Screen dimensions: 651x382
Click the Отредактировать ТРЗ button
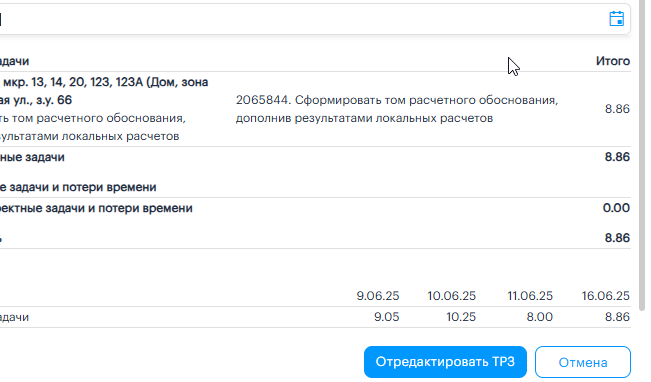pos(445,362)
